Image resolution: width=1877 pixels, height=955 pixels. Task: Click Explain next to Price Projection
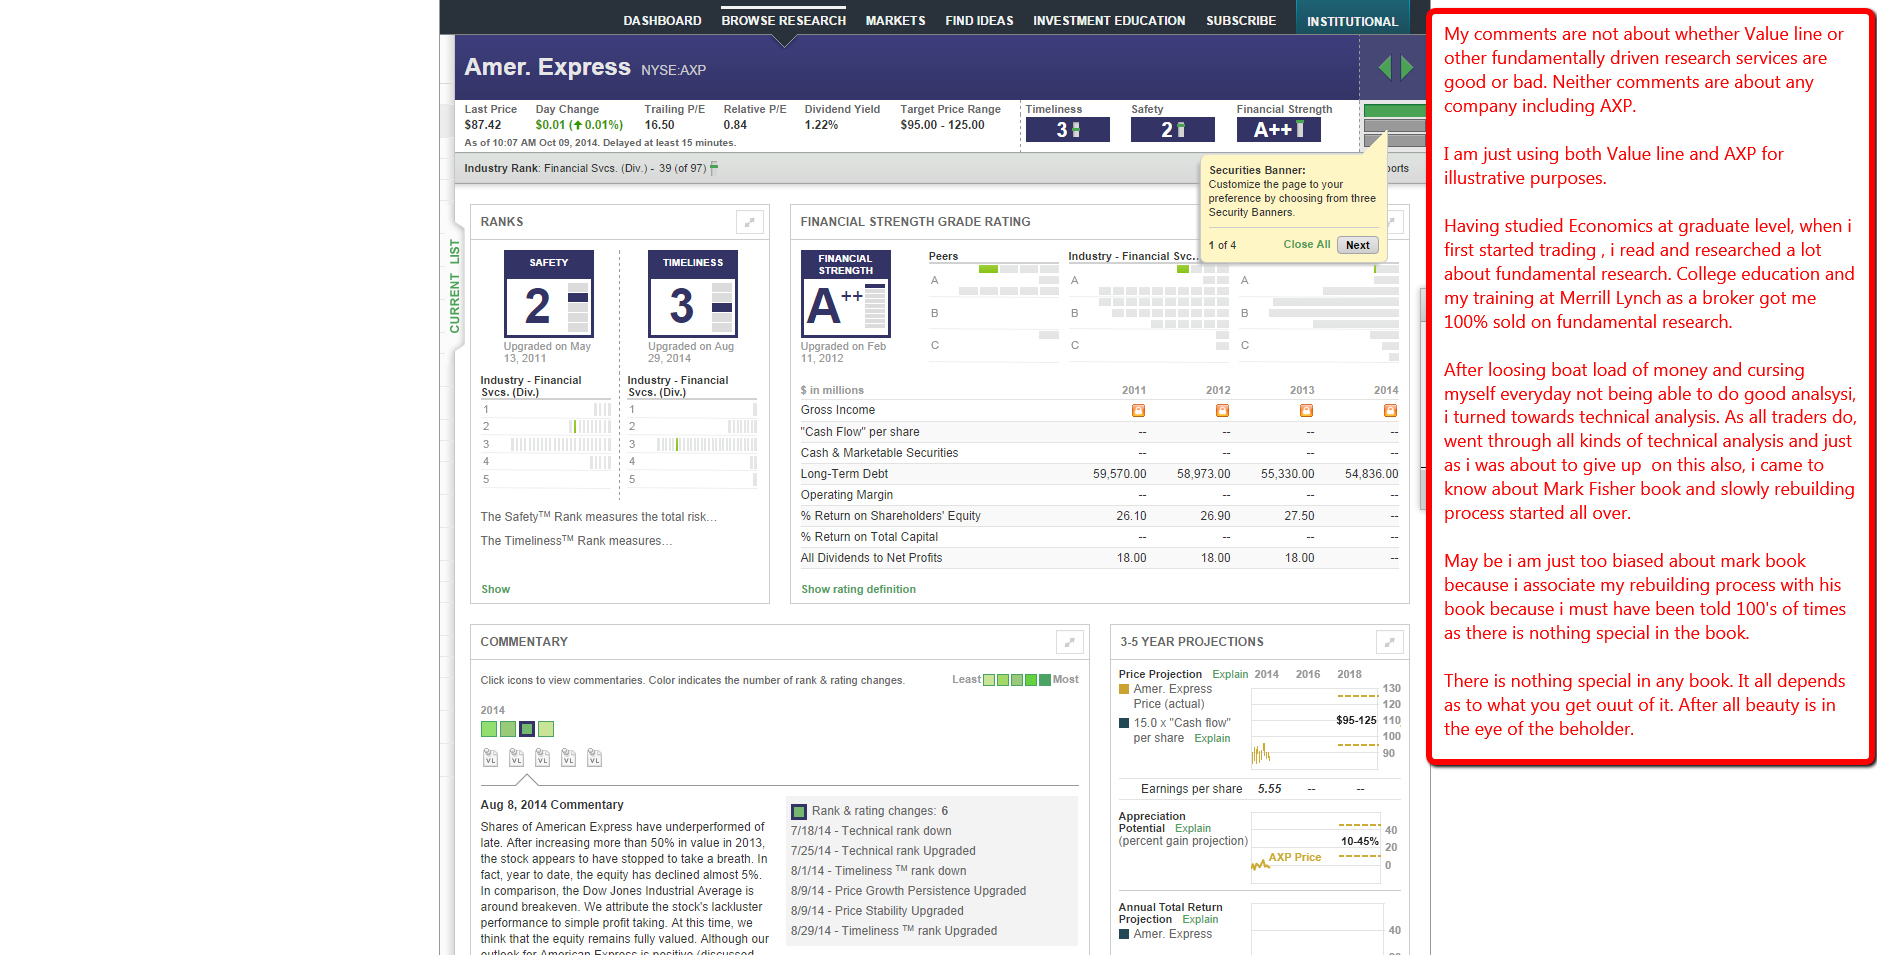[1230, 674]
